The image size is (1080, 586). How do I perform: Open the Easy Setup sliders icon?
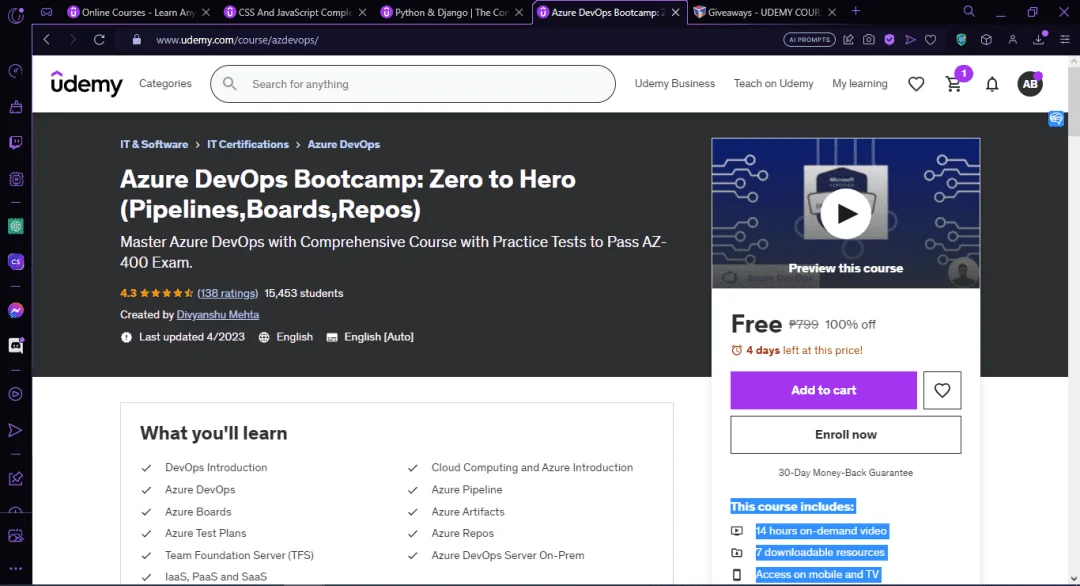pos(1064,40)
